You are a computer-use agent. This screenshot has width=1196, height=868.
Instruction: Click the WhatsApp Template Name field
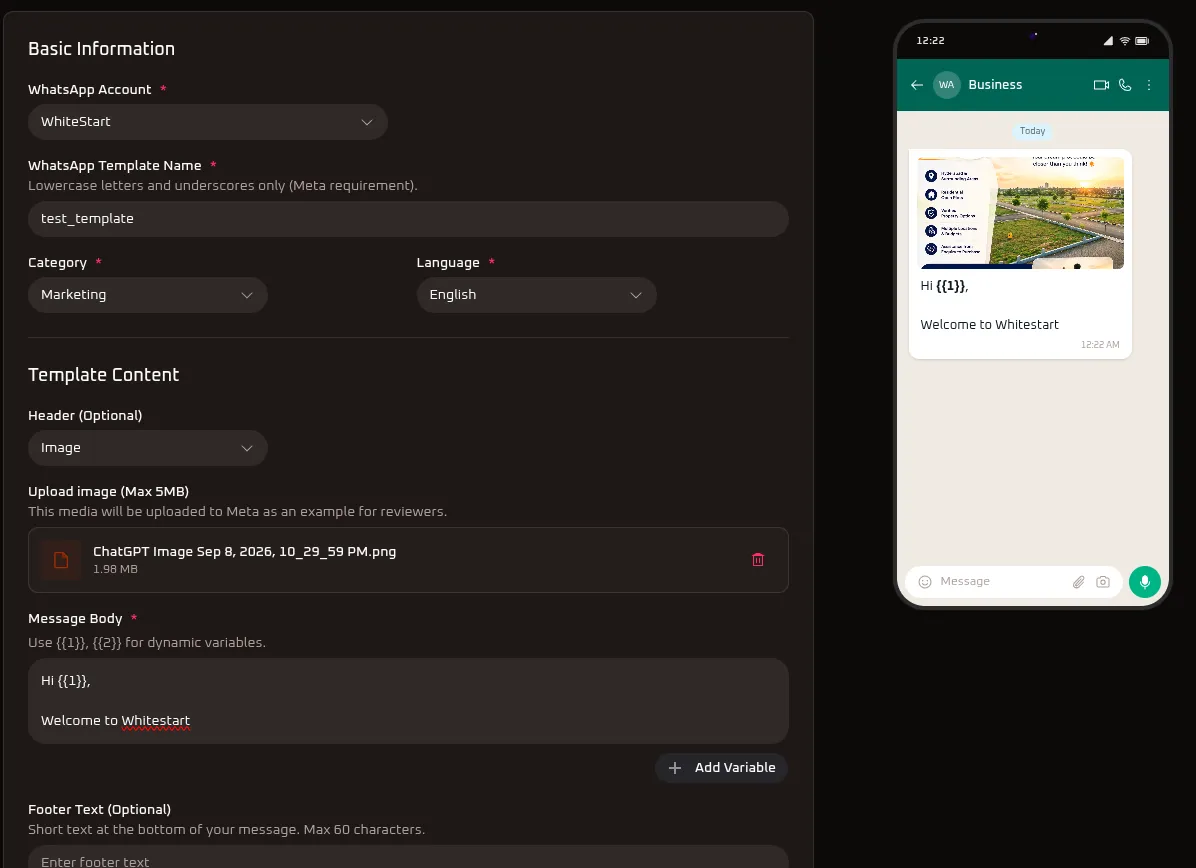[408, 219]
